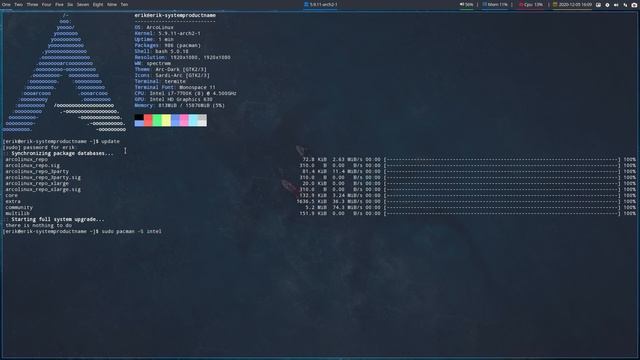The width and height of the screenshot is (640, 360).
Task: Click the 'Terminal Font: Monospace 11' line
Action: [175, 87]
